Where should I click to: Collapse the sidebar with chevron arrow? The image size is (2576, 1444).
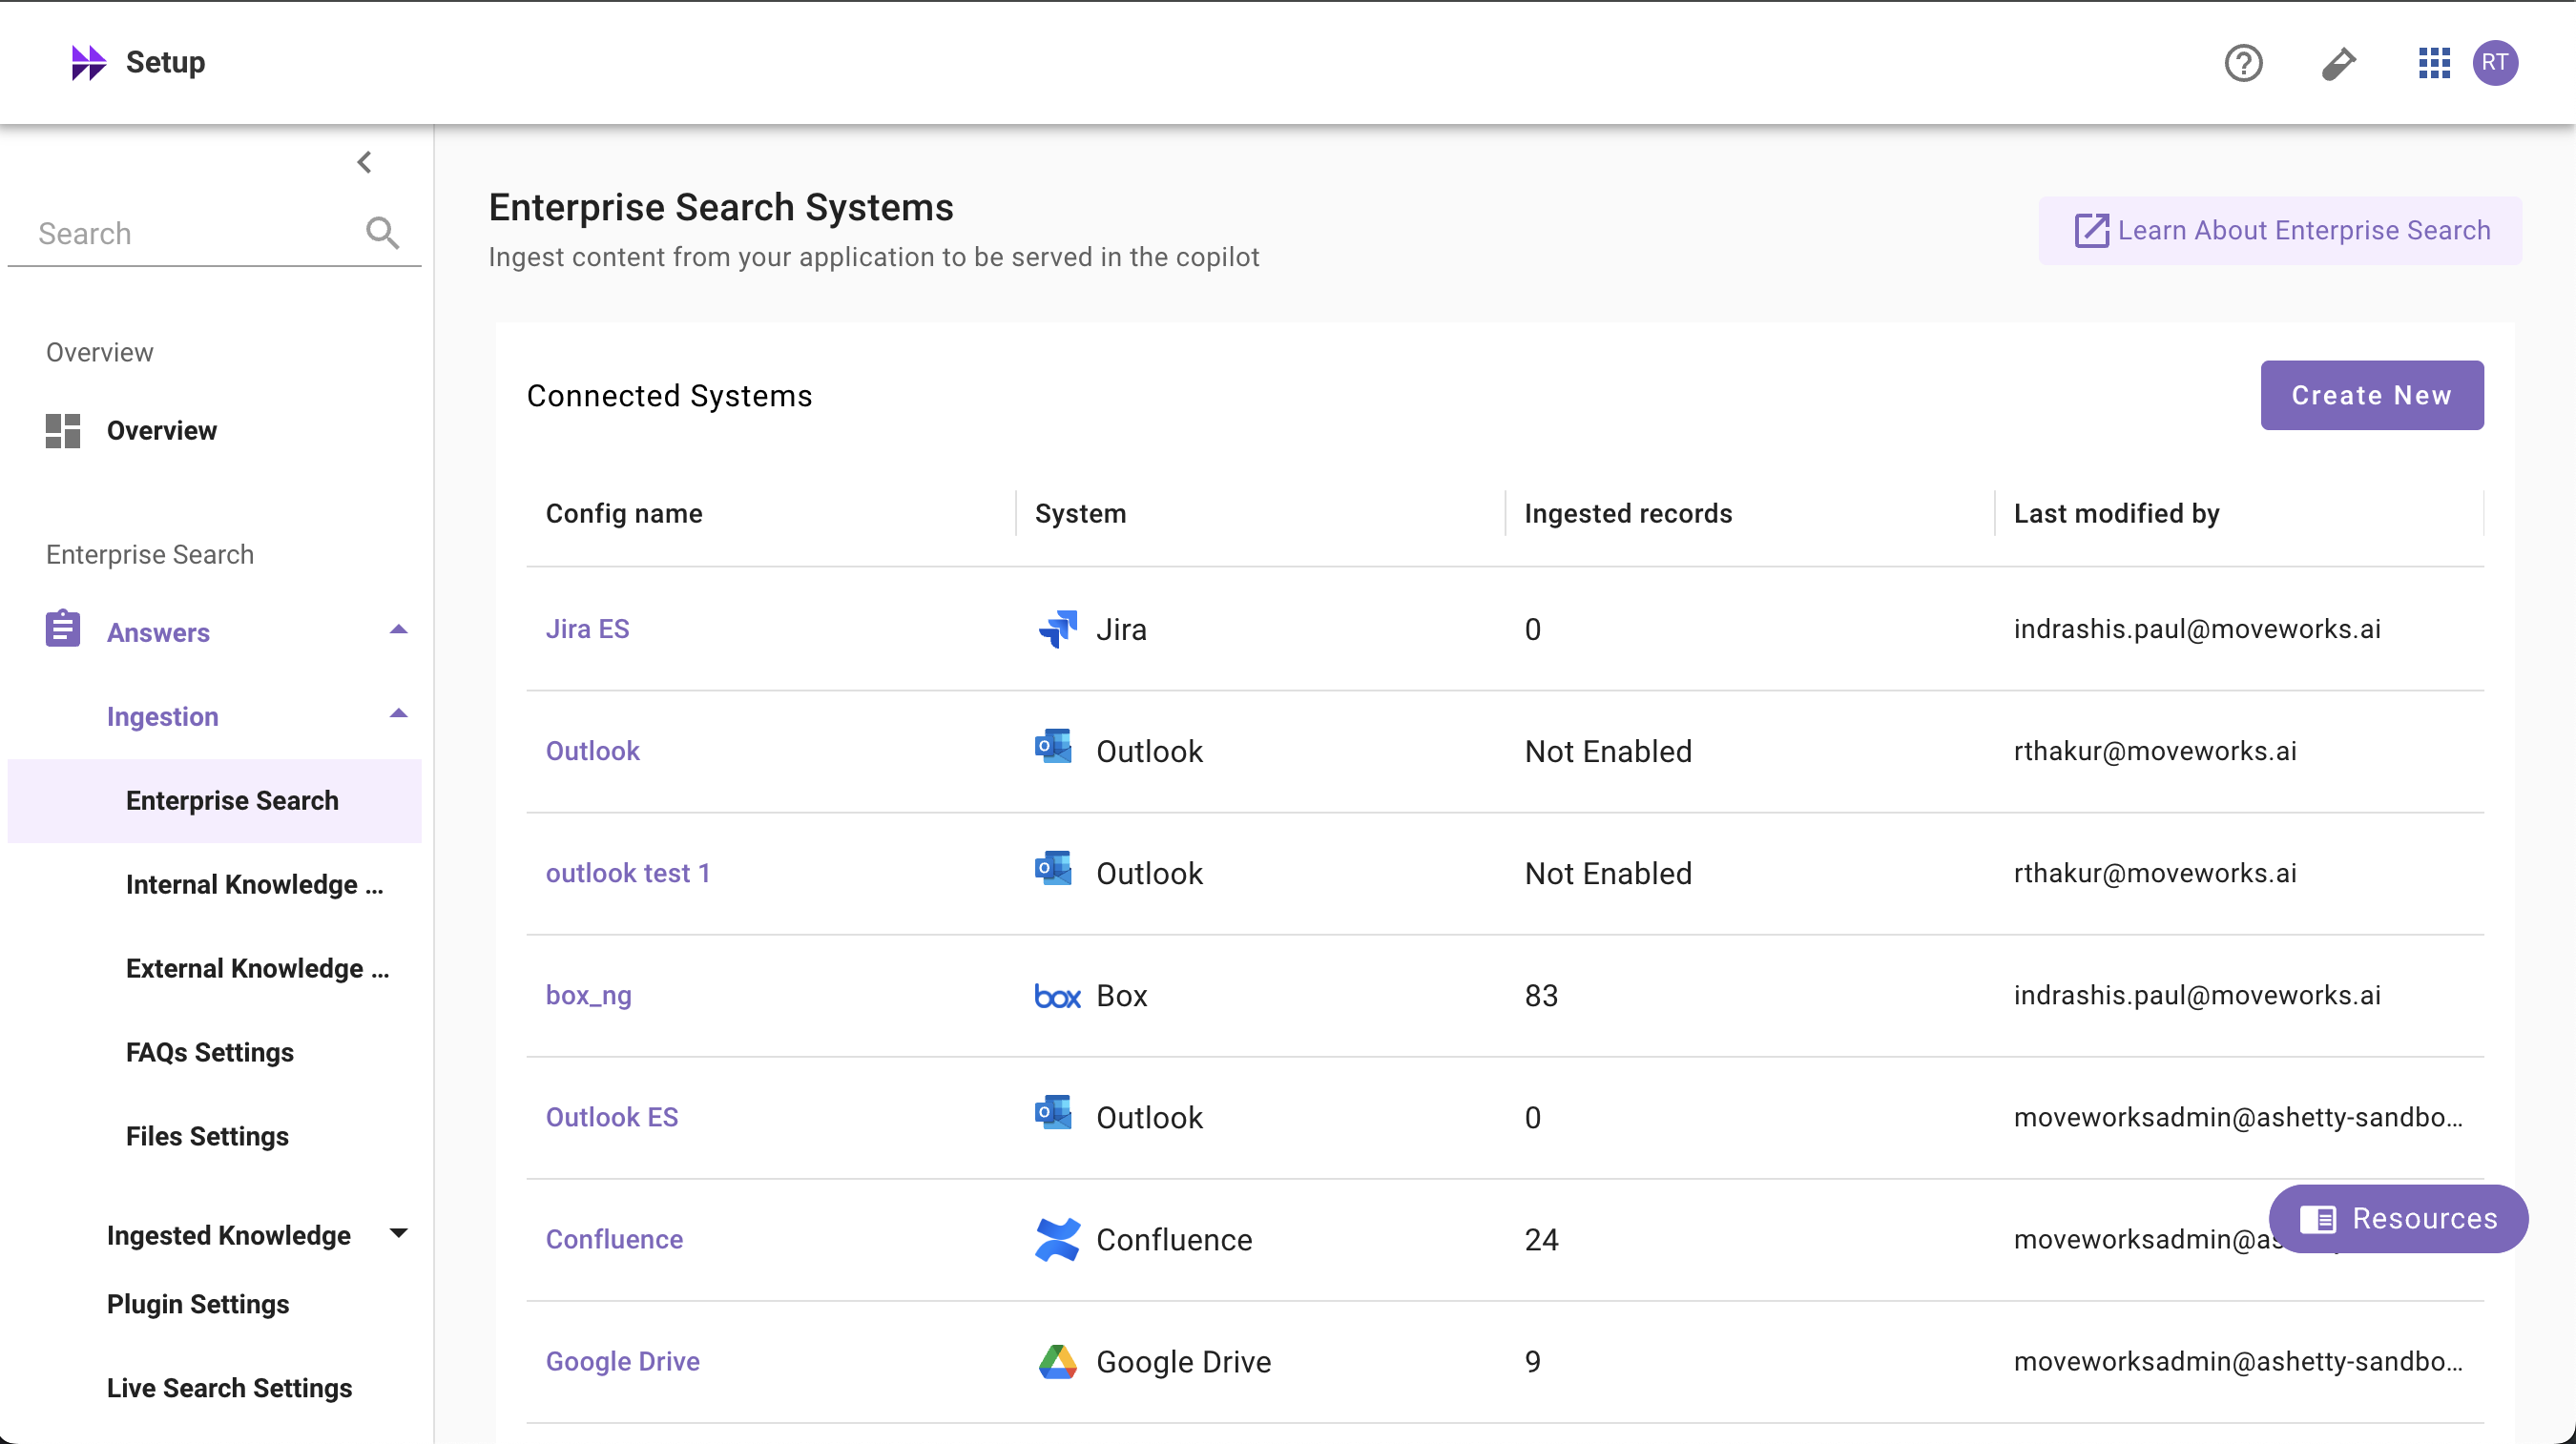365,162
